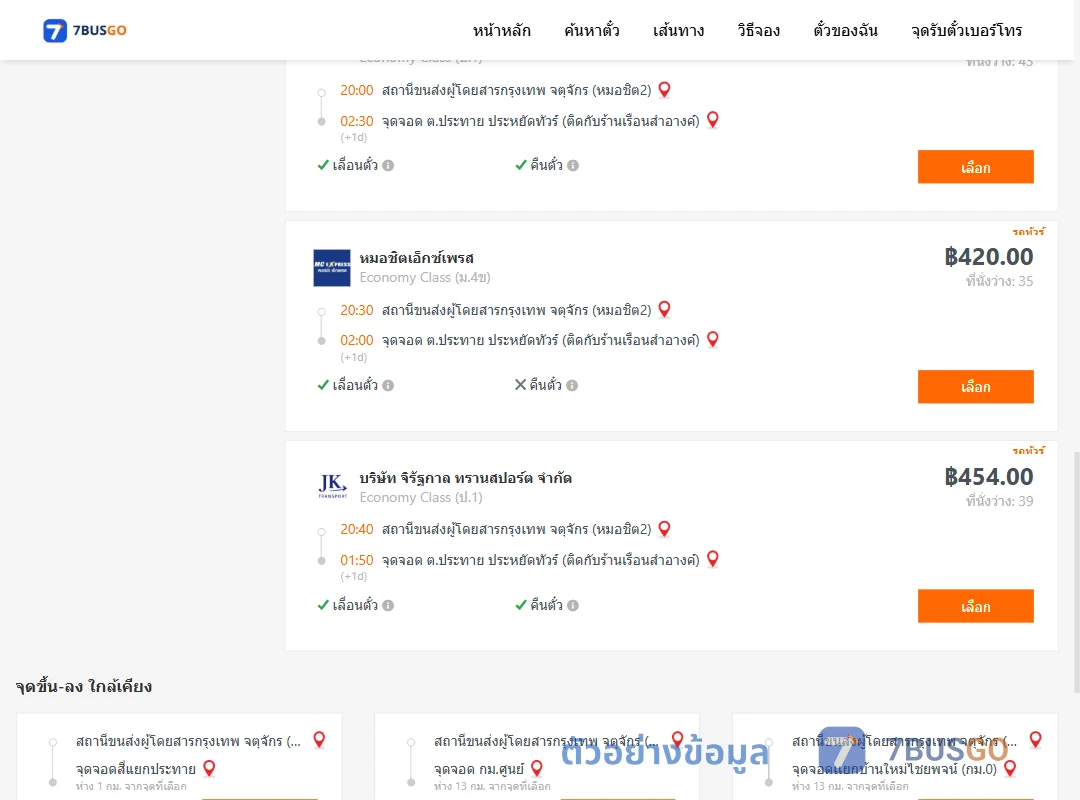
Task: Open คืนตั๋ว info icon on จิรัฐกาล trip
Action: coord(573,605)
